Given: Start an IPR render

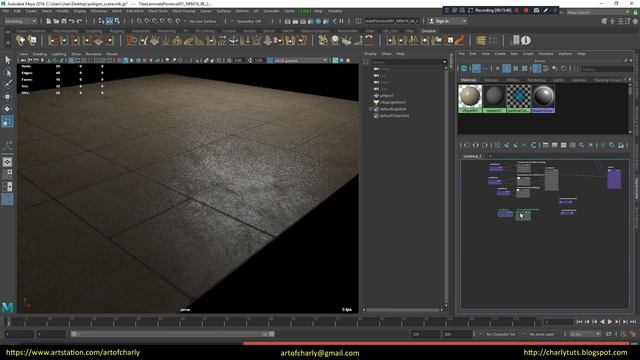Looking at the screenshot, I should click(303, 21).
